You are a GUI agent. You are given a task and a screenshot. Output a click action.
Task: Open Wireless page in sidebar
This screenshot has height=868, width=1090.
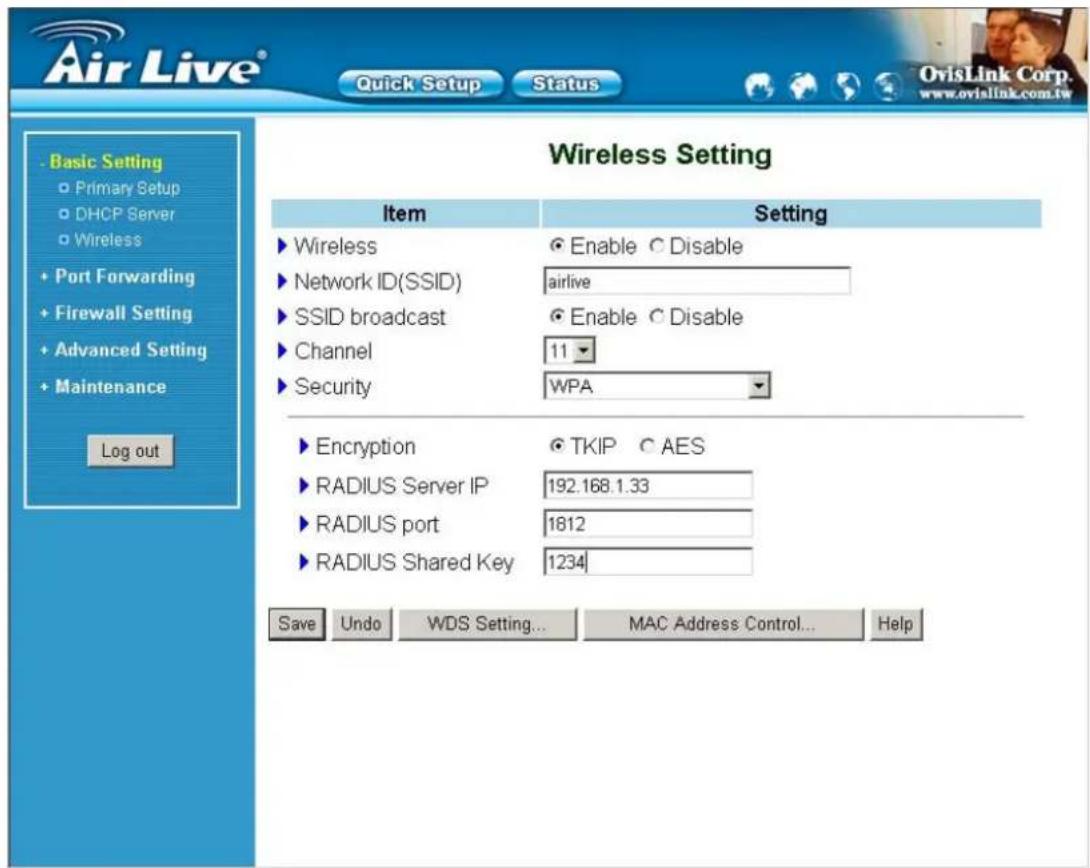coord(108,240)
